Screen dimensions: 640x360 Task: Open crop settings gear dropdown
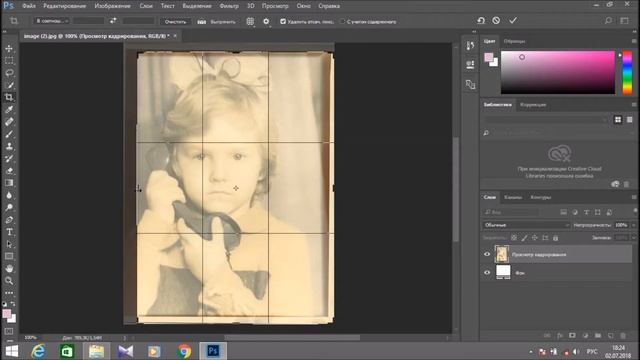[x=267, y=21]
